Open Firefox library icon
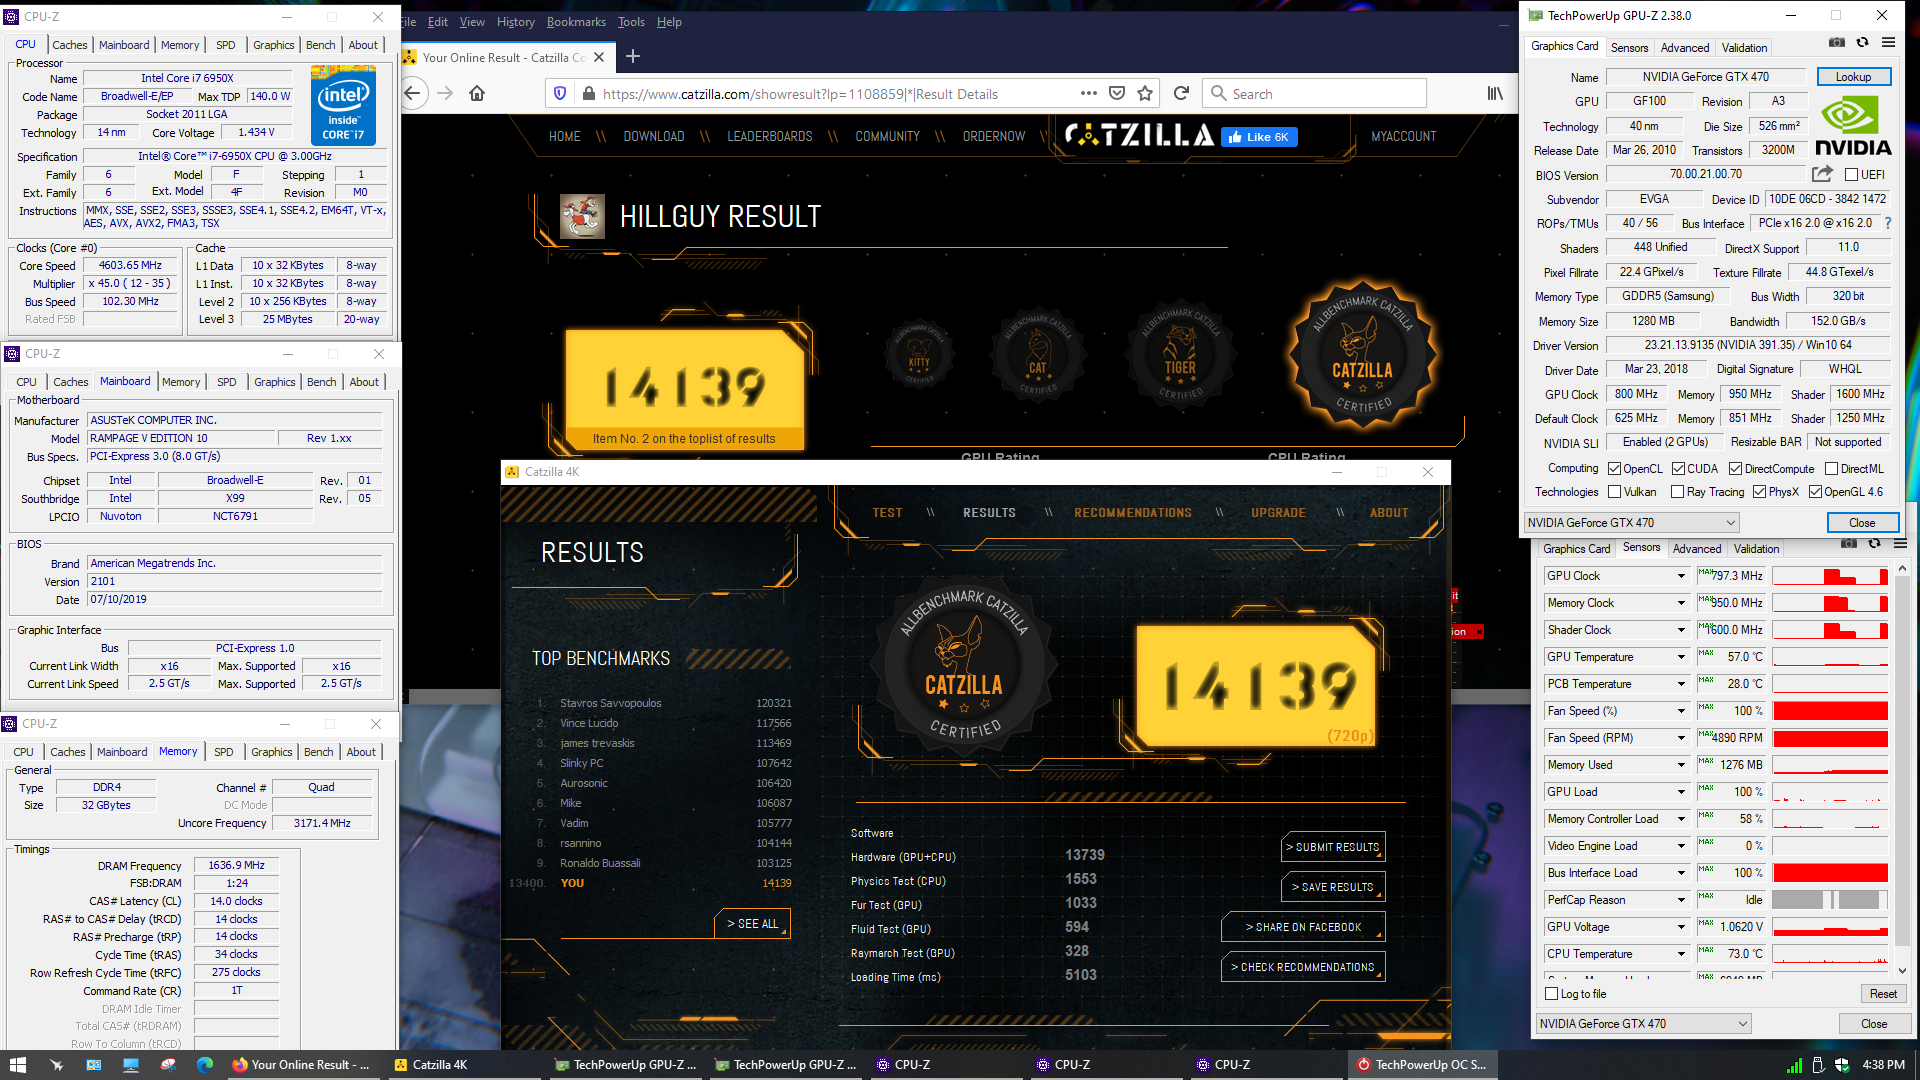 (1495, 93)
